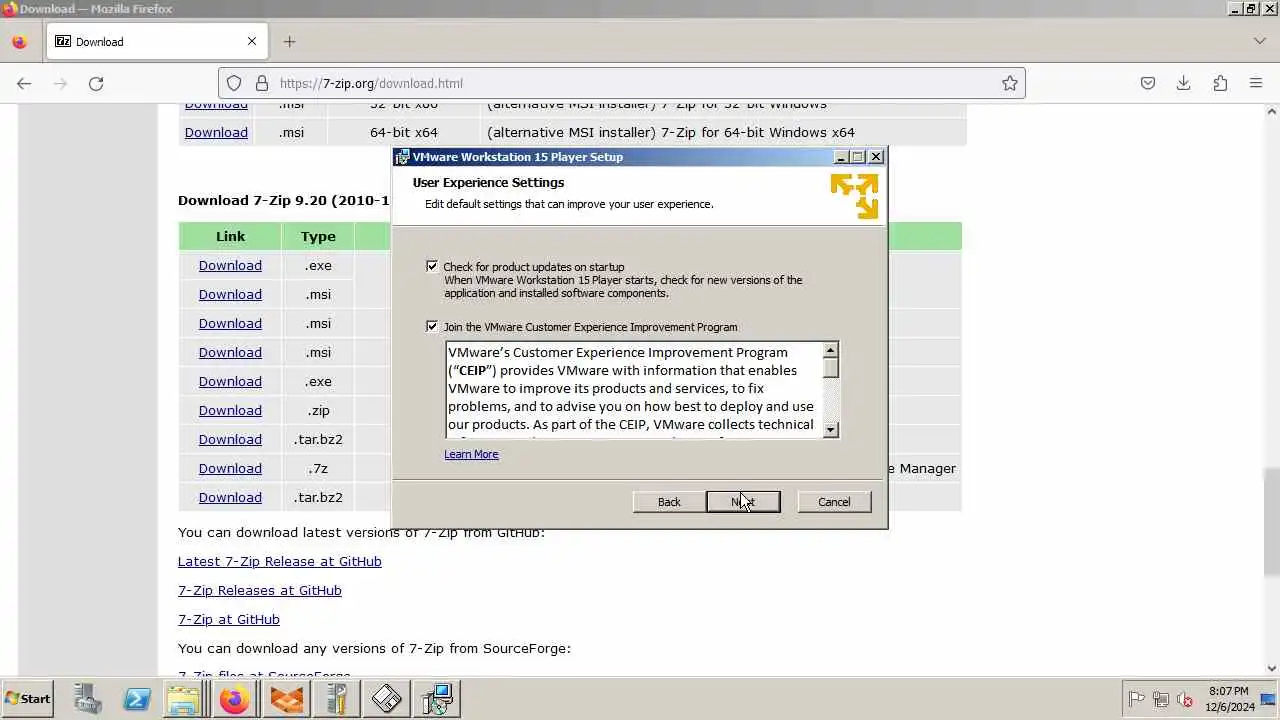Click the server-with-key taskbar icon
The height and width of the screenshot is (720, 1280).
coord(336,699)
